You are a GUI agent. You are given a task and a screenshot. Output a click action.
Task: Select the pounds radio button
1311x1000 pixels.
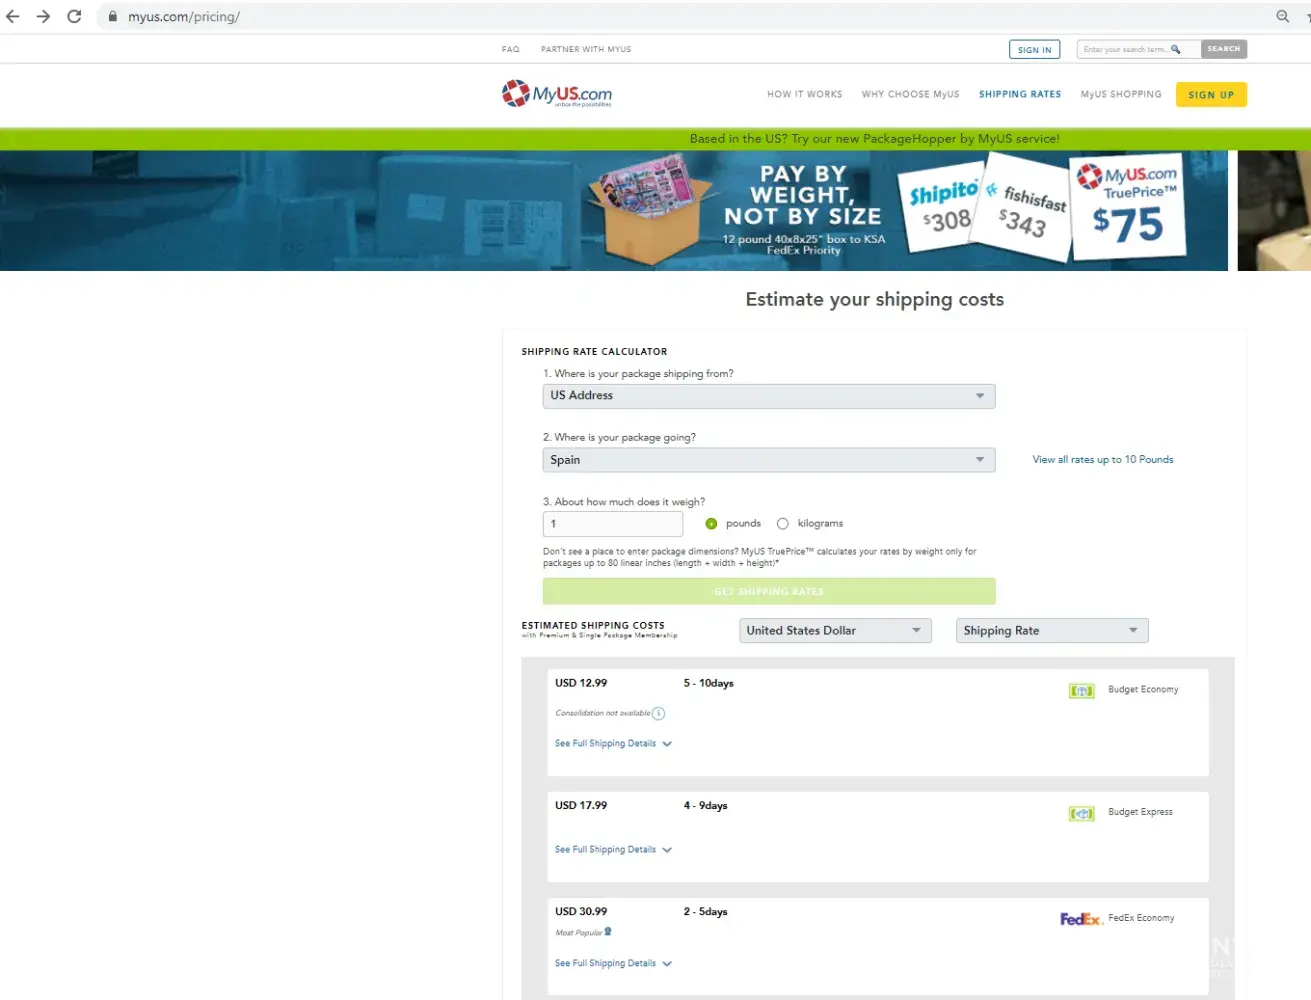coord(711,524)
